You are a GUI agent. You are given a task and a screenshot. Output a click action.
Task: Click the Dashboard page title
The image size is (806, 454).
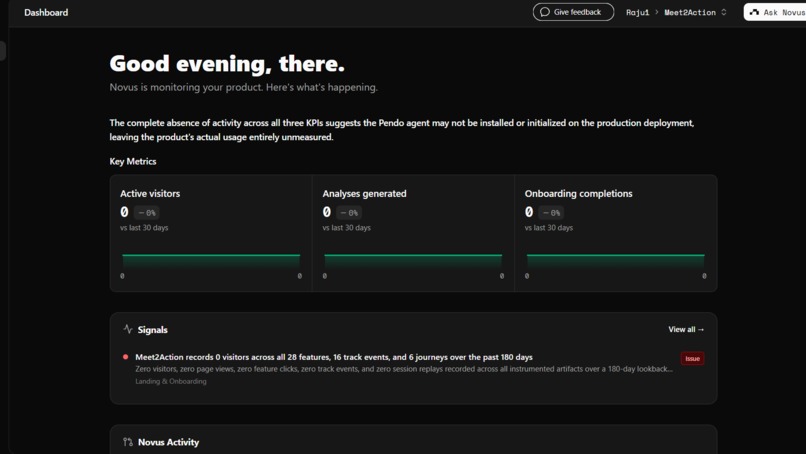[46, 12]
